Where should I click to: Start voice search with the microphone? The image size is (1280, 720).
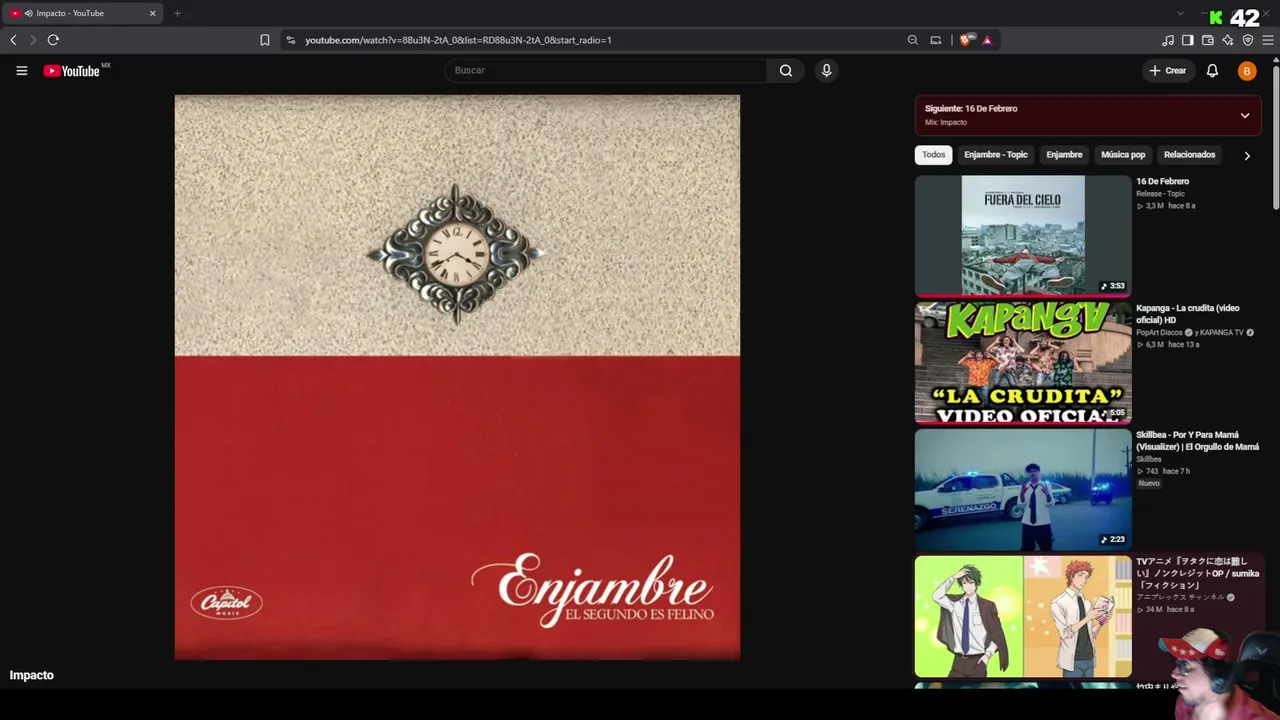tap(826, 71)
